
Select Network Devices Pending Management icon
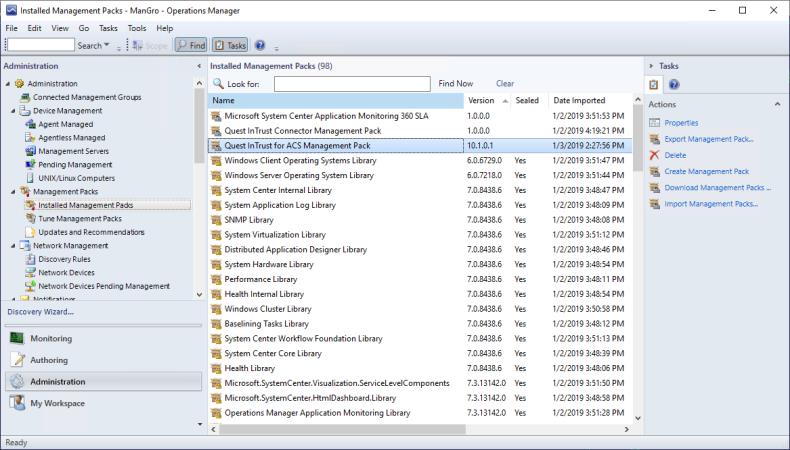30,286
